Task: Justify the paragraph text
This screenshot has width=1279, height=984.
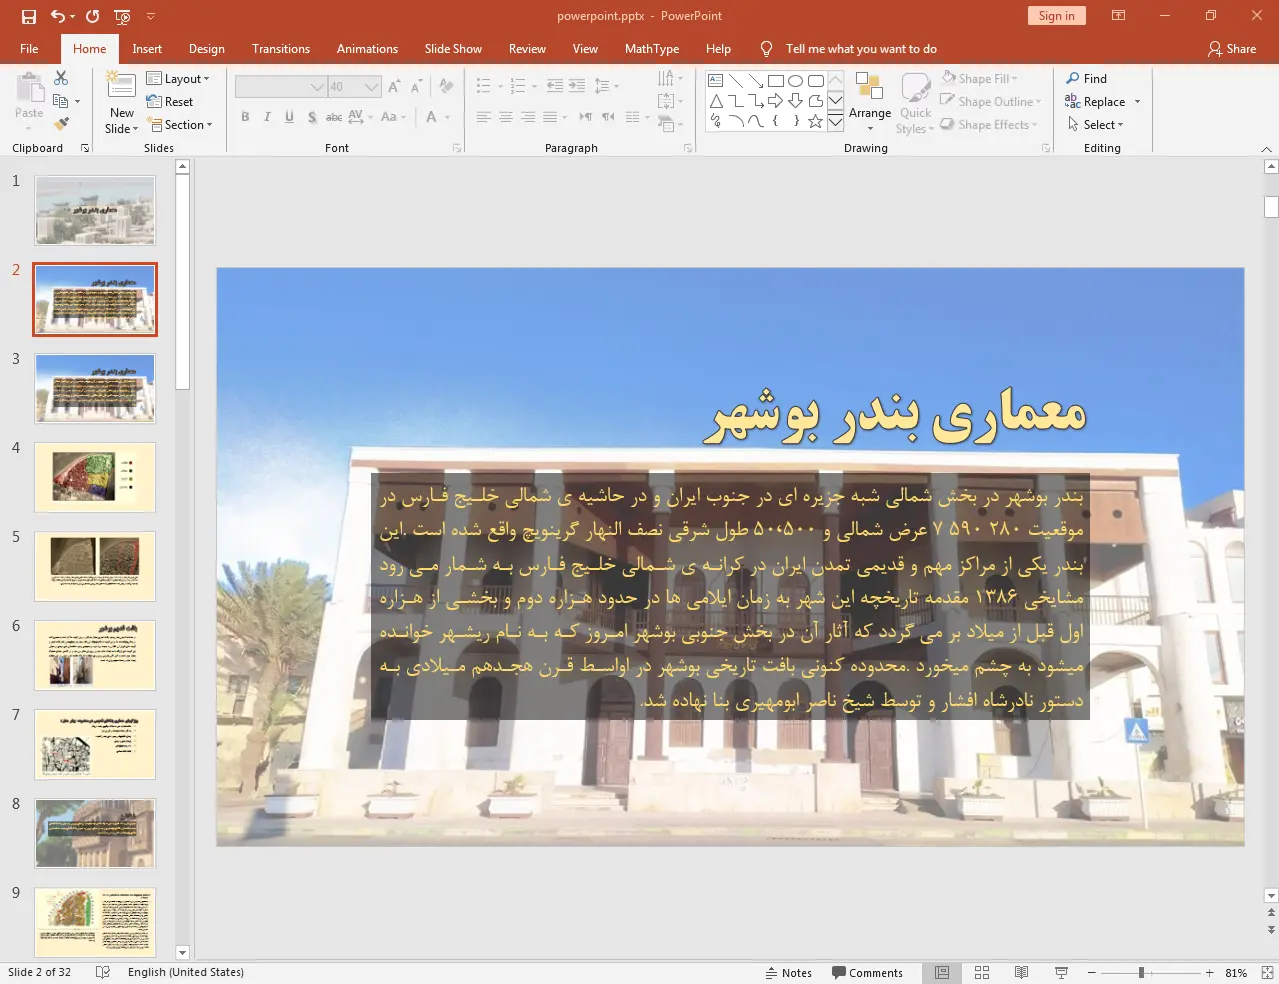Action: pos(549,117)
